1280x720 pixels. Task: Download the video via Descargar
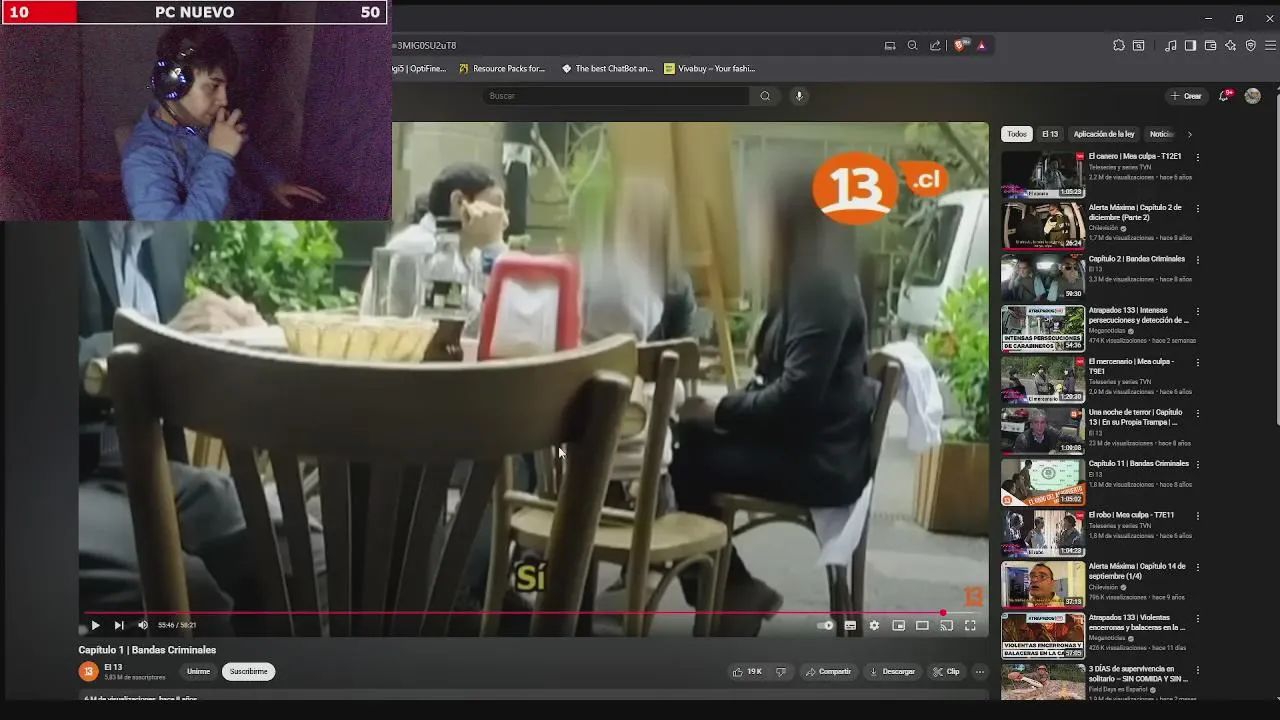893,672
